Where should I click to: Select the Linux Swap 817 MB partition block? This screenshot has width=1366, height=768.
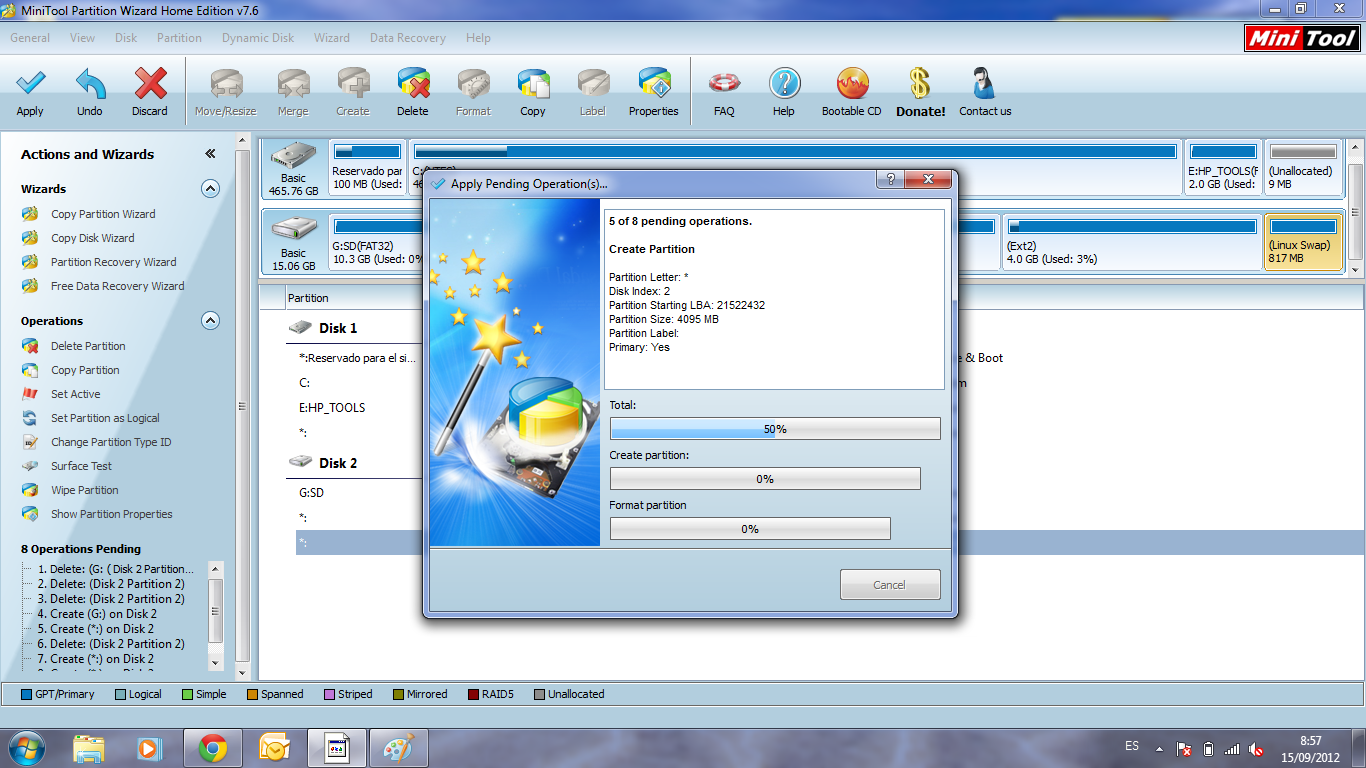pos(1303,242)
